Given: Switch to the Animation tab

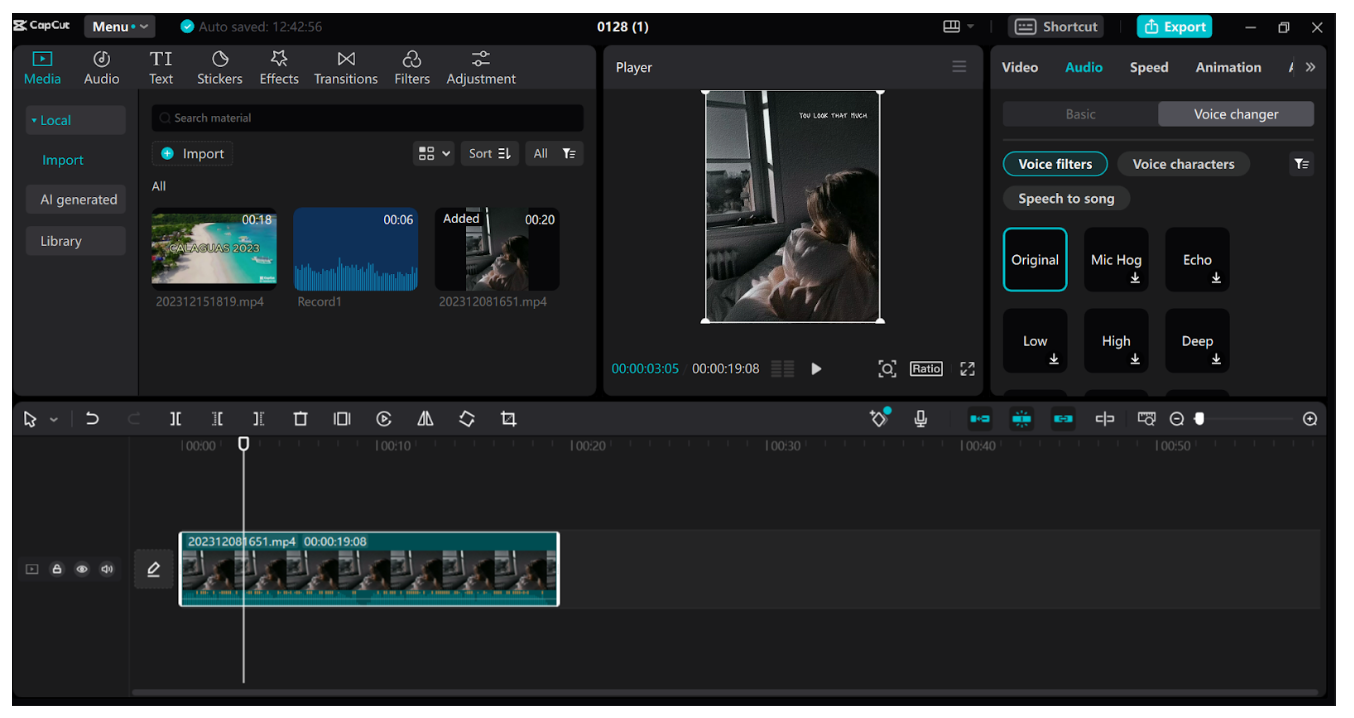Looking at the screenshot, I should [1228, 67].
